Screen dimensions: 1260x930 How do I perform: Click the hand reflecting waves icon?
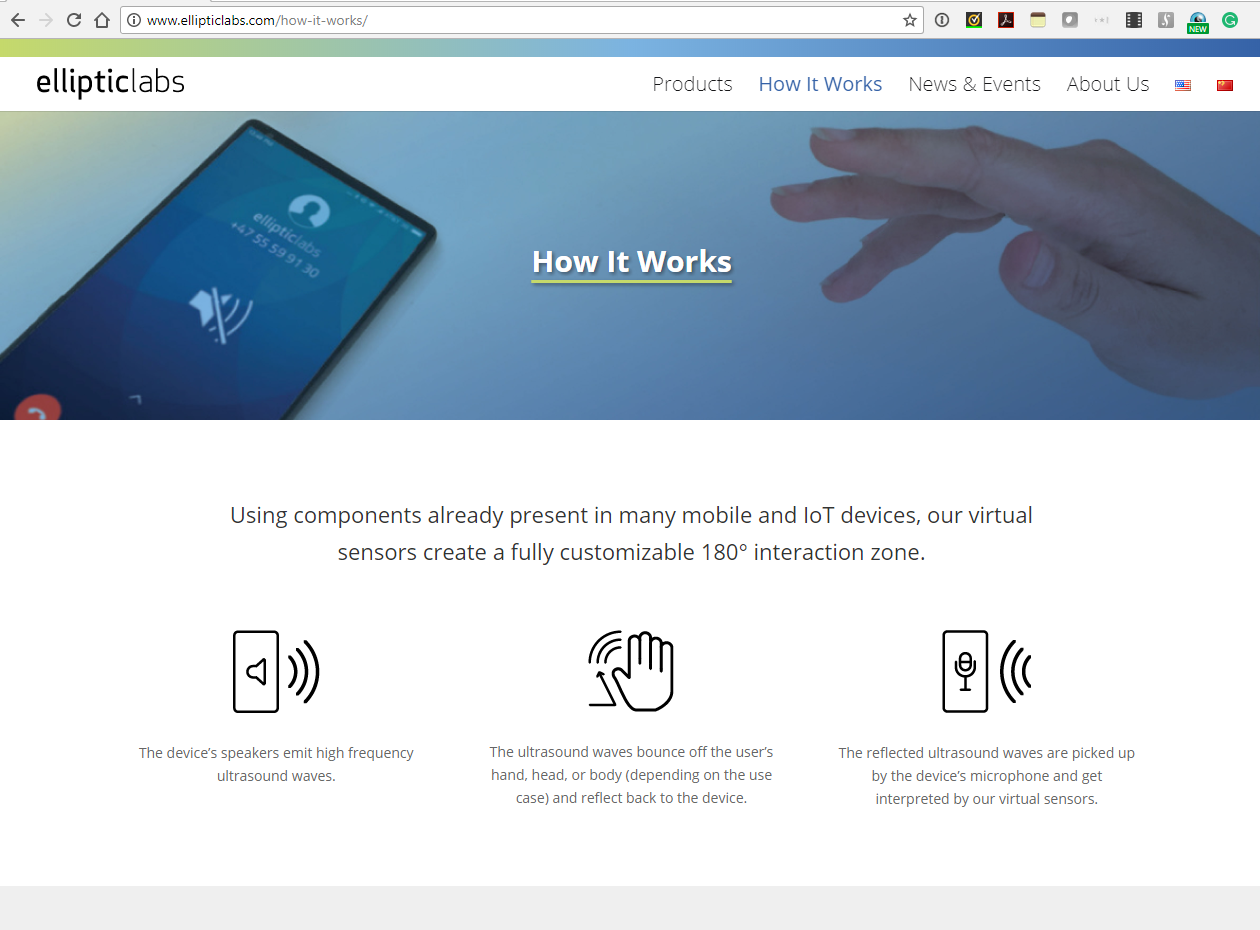(631, 671)
